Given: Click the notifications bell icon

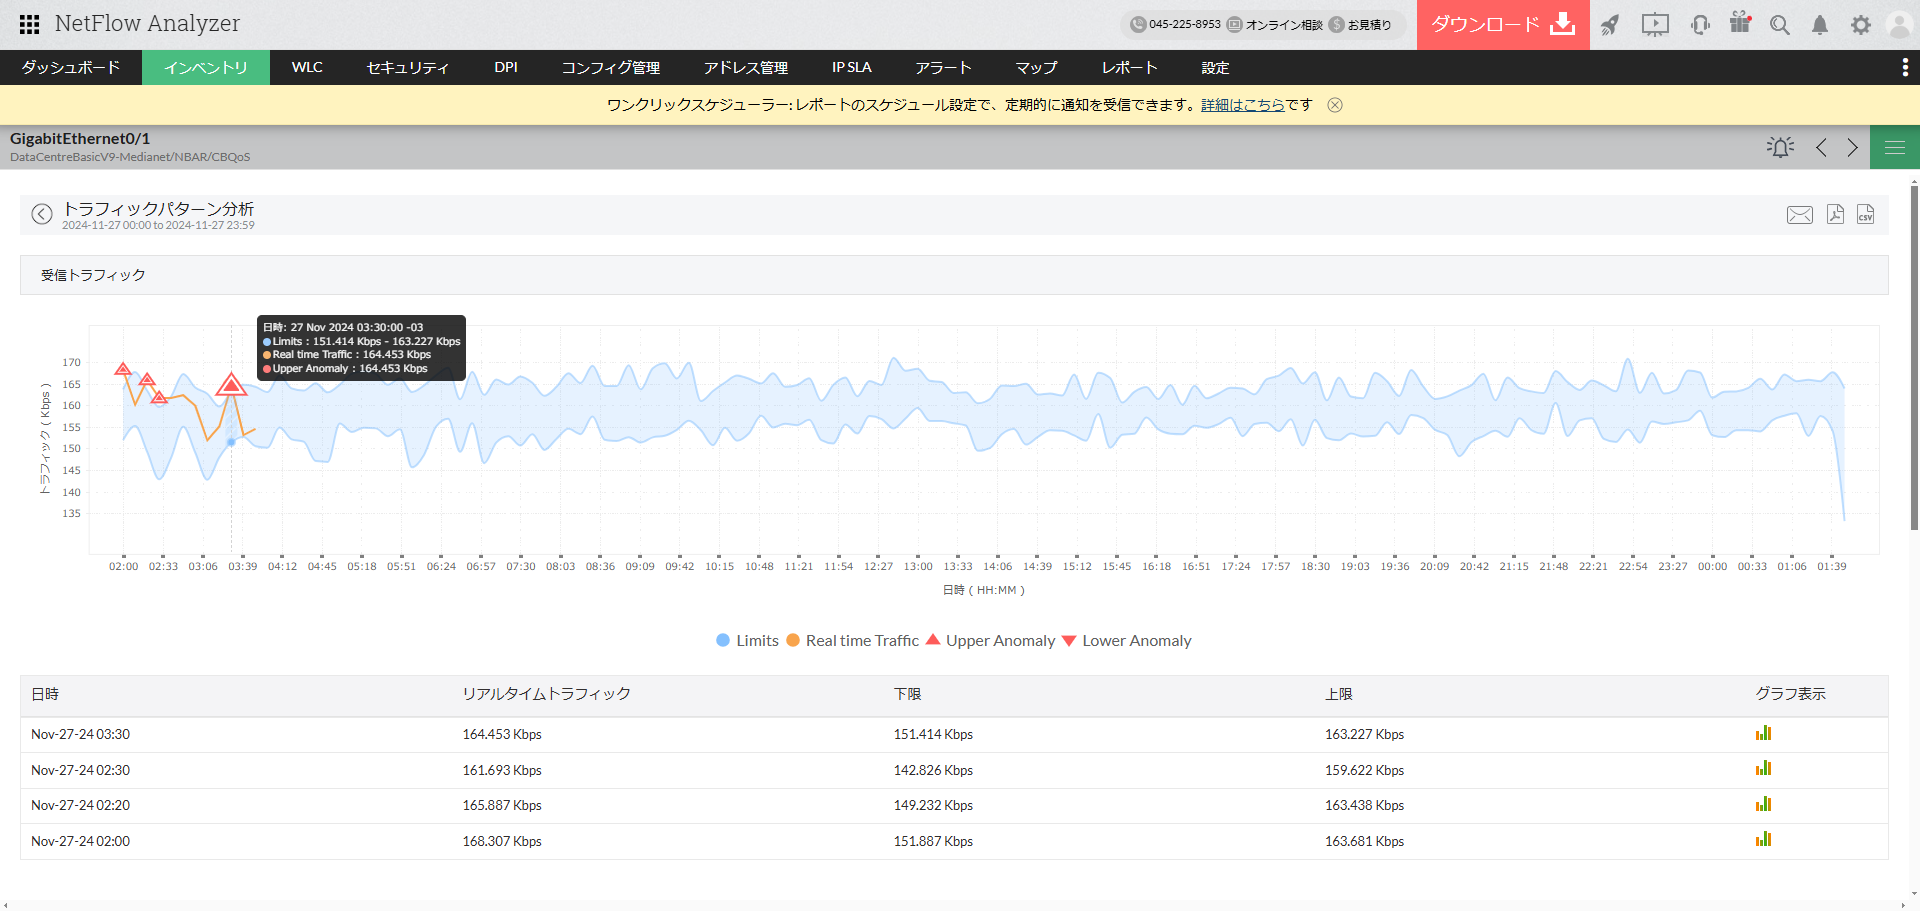Looking at the screenshot, I should [x=1820, y=25].
